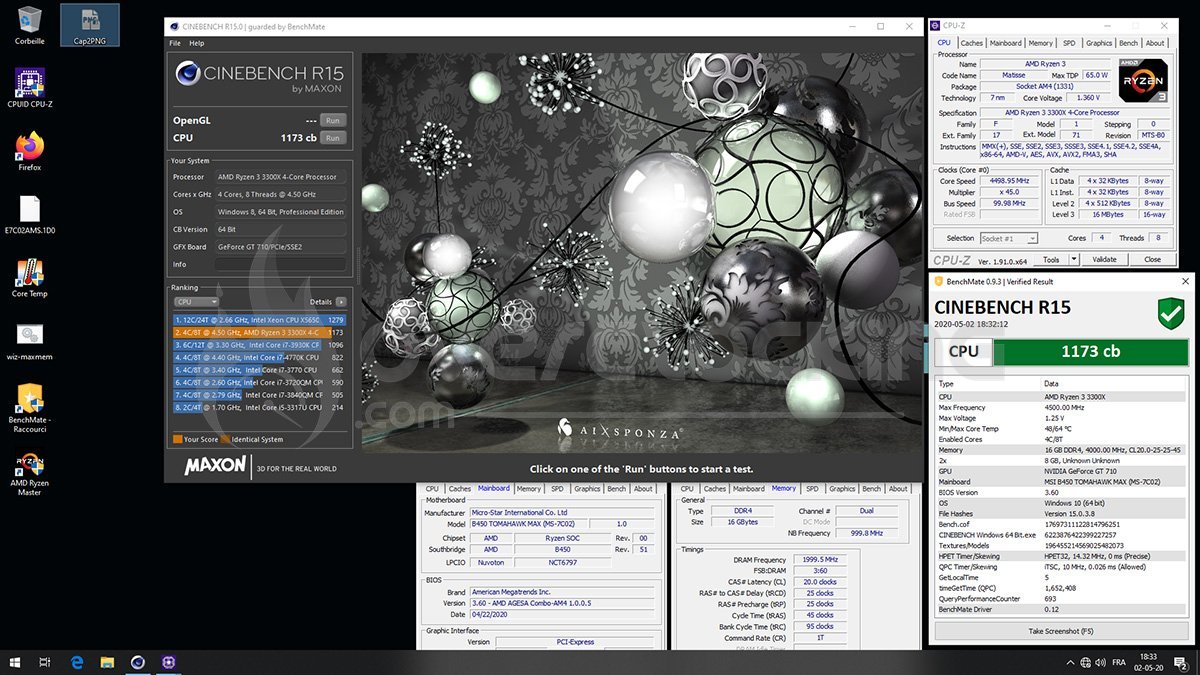
Task: Switch to Mainboard tab in top CPU-Z
Action: (x=1006, y=43)
